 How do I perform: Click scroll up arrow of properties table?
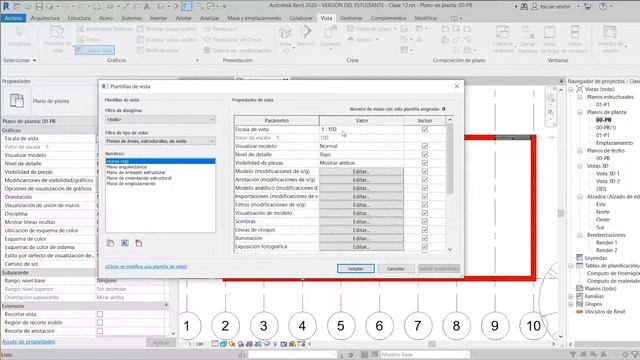450,120
